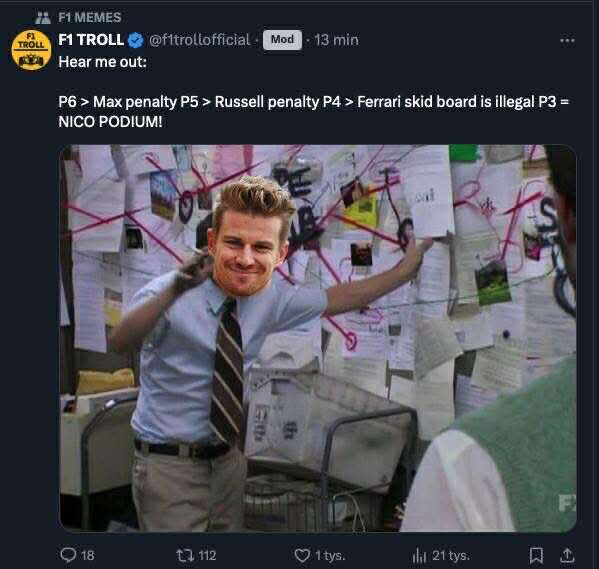Open the three-dot more options menu

point(567,40)
